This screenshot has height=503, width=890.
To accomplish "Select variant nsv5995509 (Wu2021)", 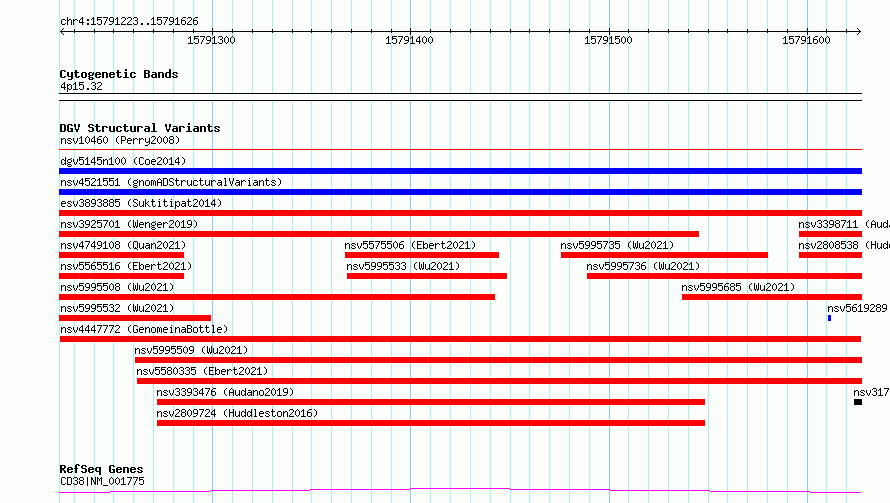I will tap(191, 350).
